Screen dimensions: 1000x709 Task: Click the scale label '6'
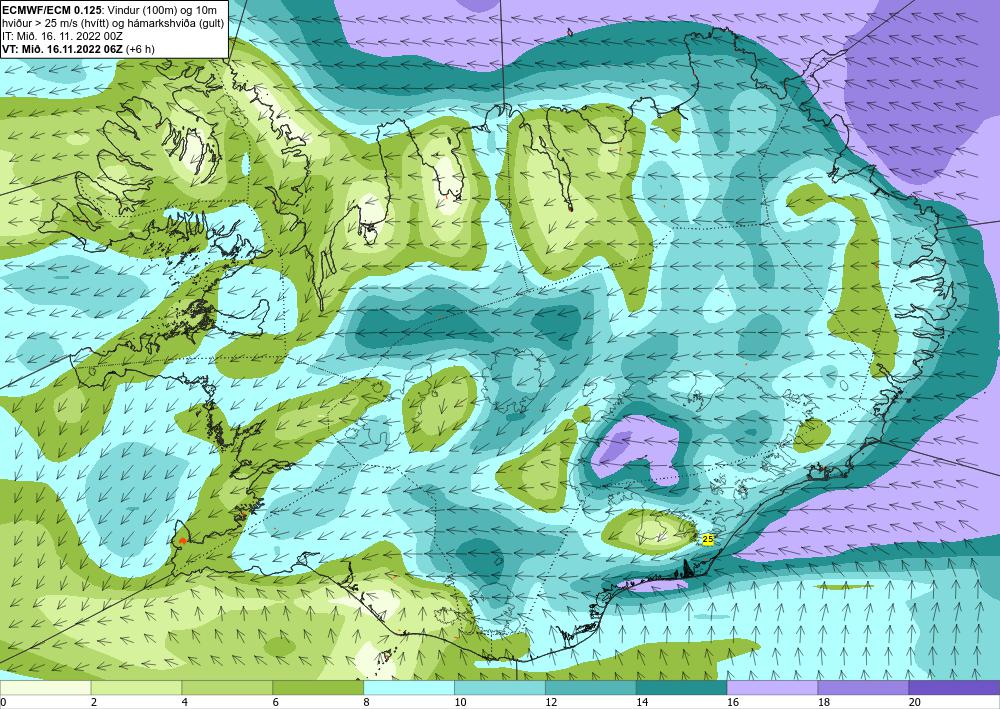click(276, 703)
